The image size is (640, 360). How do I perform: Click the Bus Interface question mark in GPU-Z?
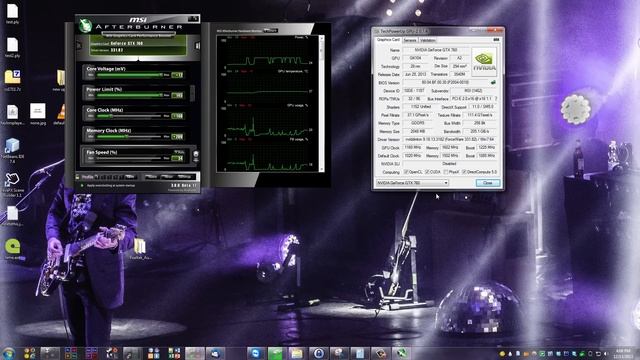496,99
